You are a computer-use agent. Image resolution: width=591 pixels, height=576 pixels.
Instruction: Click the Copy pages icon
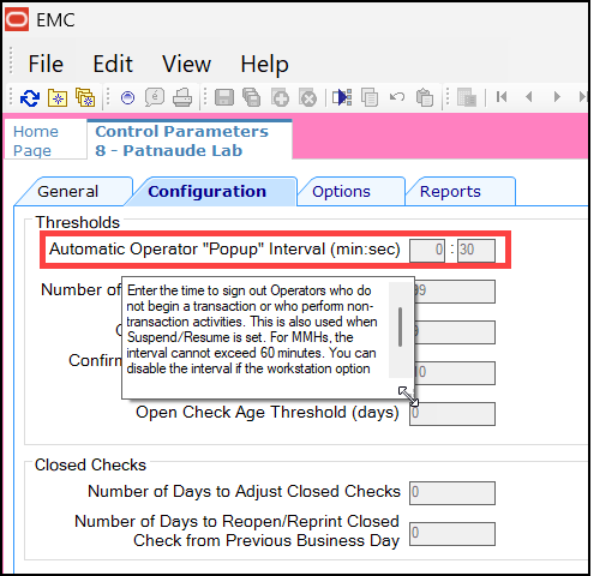(x=370, y=98)
